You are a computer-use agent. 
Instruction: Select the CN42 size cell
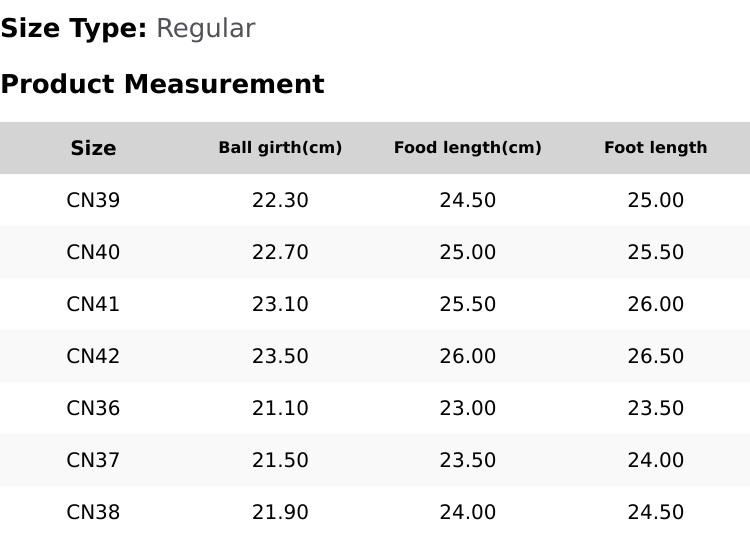click(x=93, y=356)
